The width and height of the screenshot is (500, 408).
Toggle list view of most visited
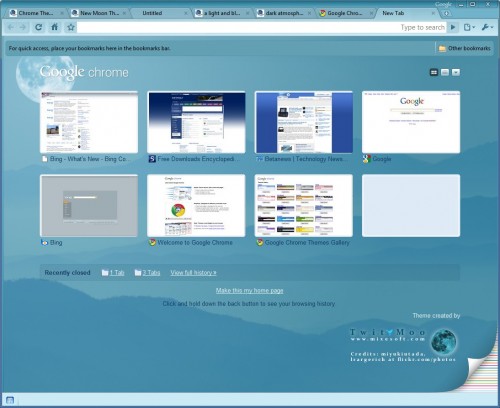445,72
